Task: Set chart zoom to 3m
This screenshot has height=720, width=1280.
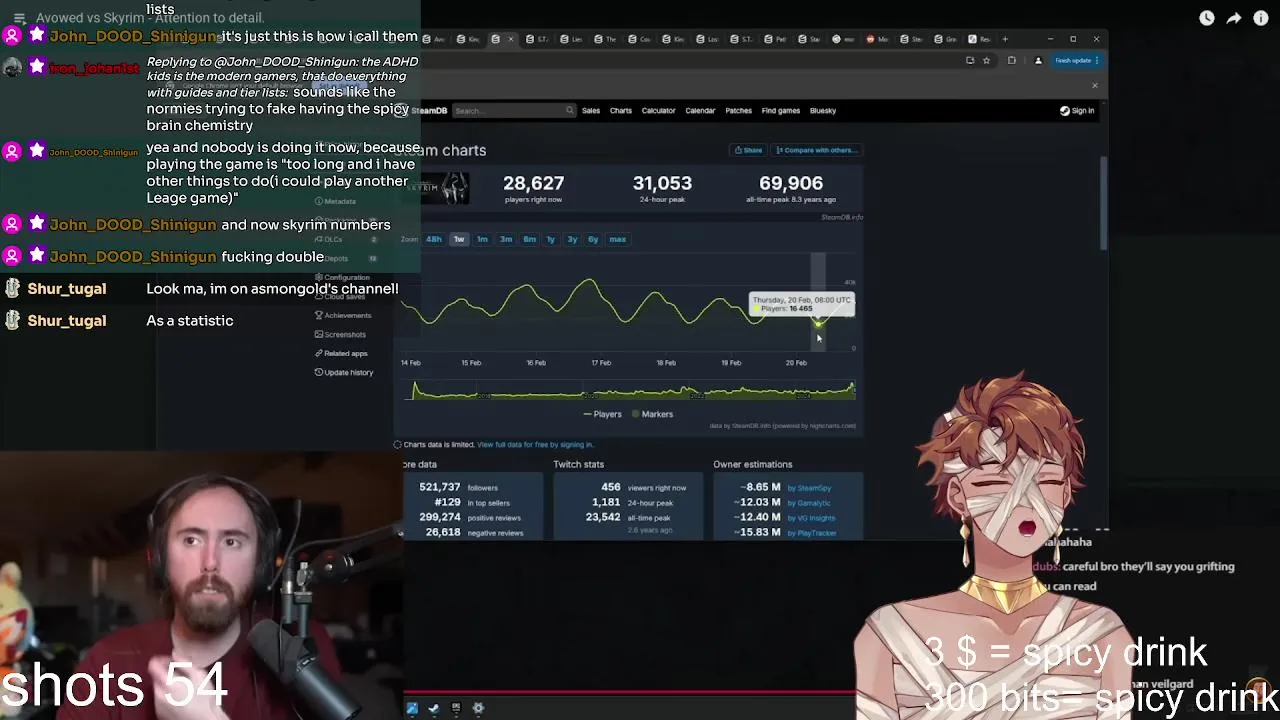Action: [506, 239]
